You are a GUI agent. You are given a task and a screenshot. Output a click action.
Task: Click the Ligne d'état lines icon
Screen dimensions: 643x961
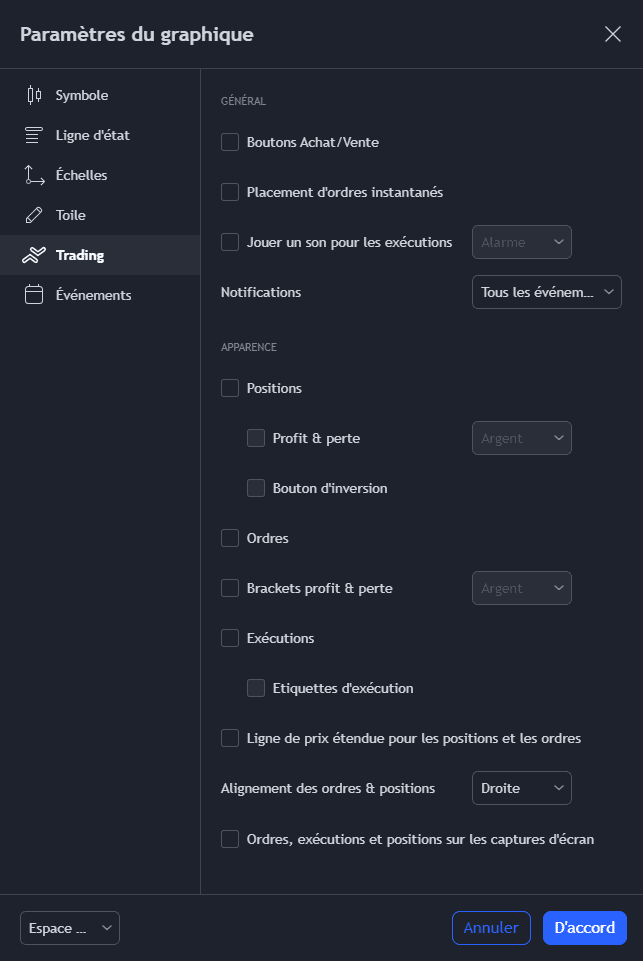pos(34,135)
